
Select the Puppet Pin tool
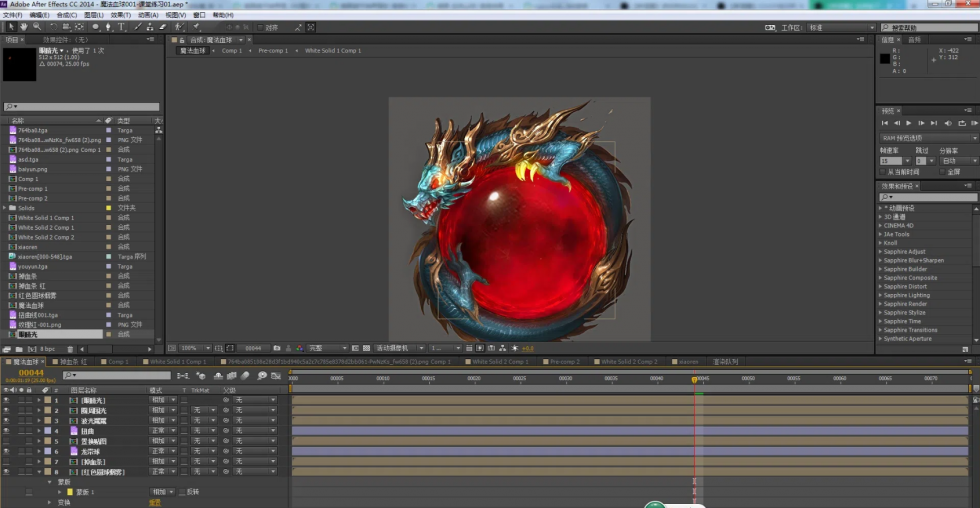coord(196,27)
